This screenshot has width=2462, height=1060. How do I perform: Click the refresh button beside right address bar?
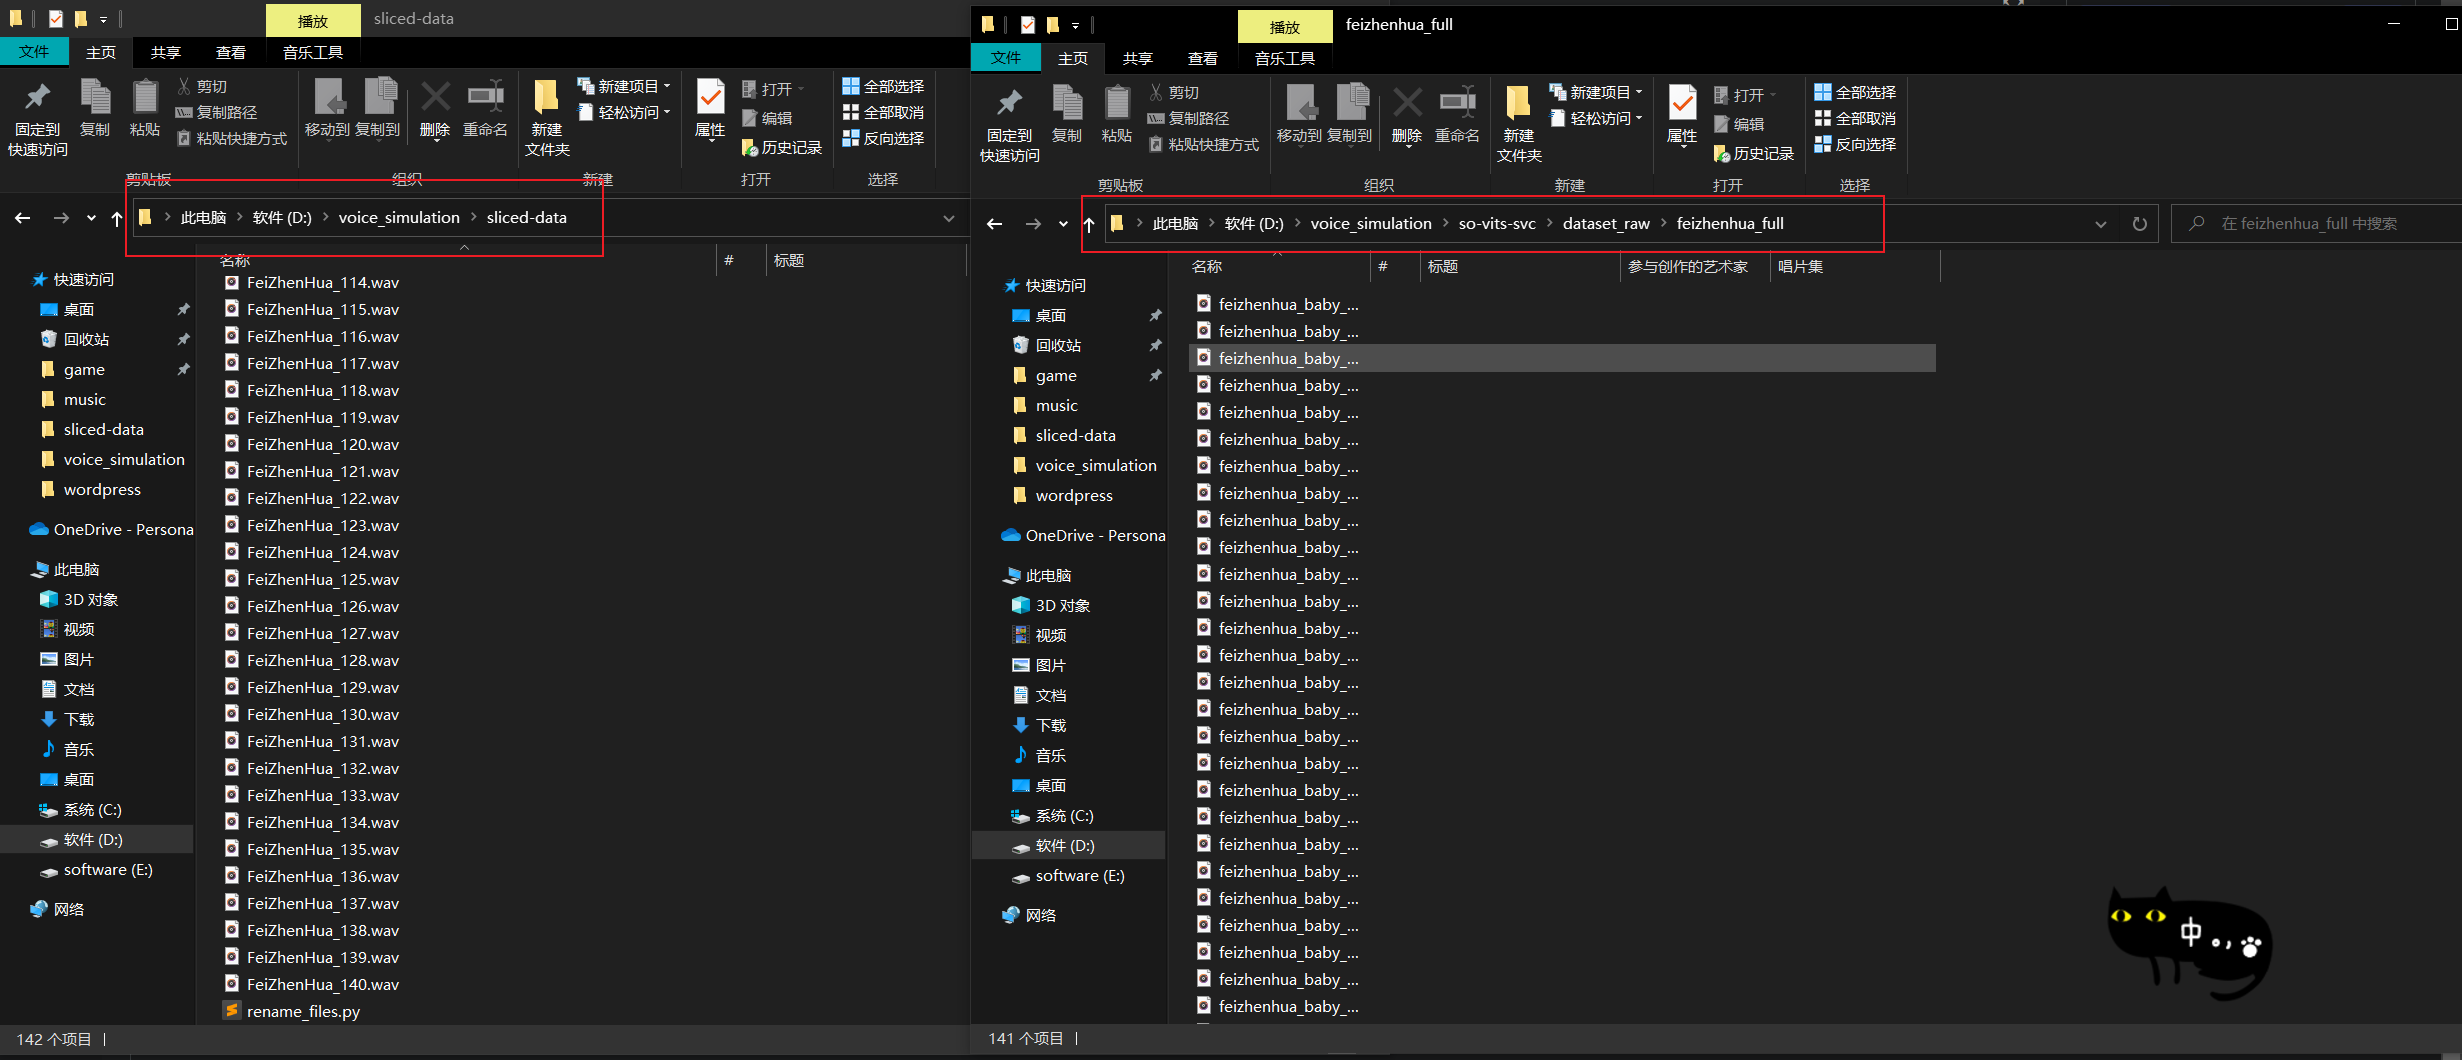[2139, 224]
